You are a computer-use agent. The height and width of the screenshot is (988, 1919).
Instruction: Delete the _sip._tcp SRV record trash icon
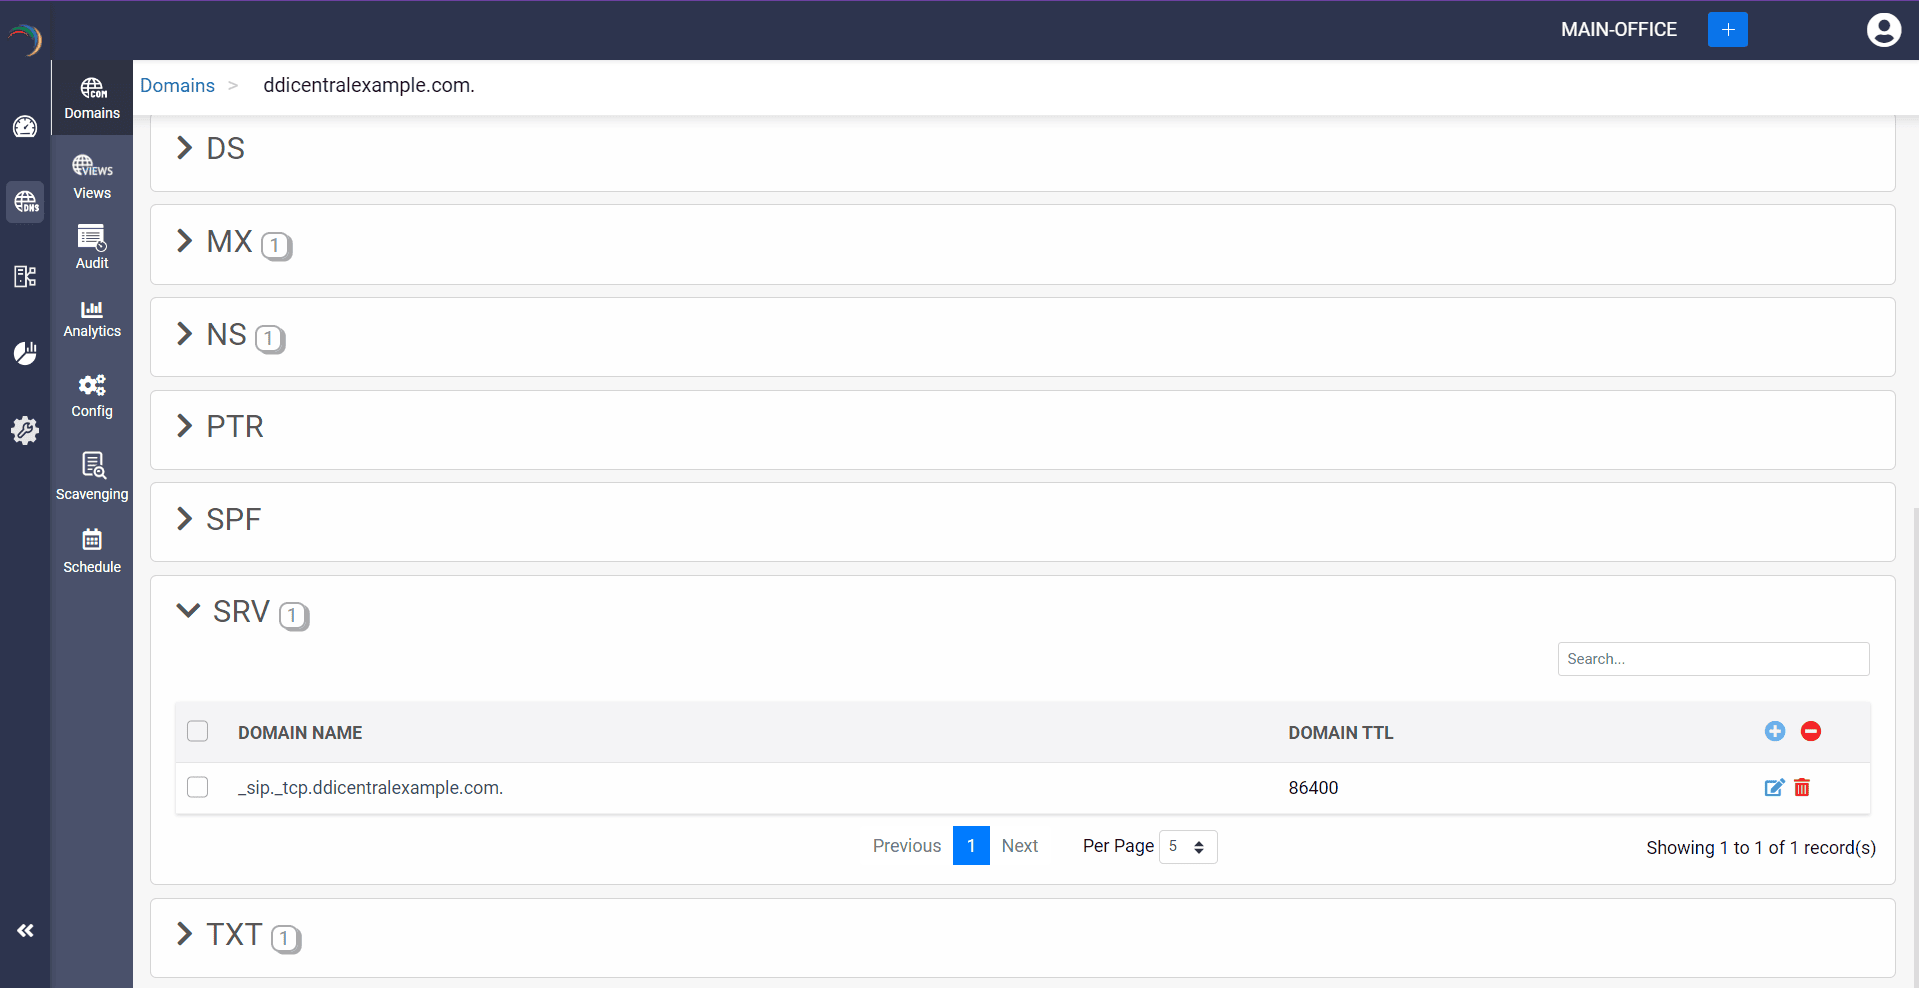[x=1802, y=788]
